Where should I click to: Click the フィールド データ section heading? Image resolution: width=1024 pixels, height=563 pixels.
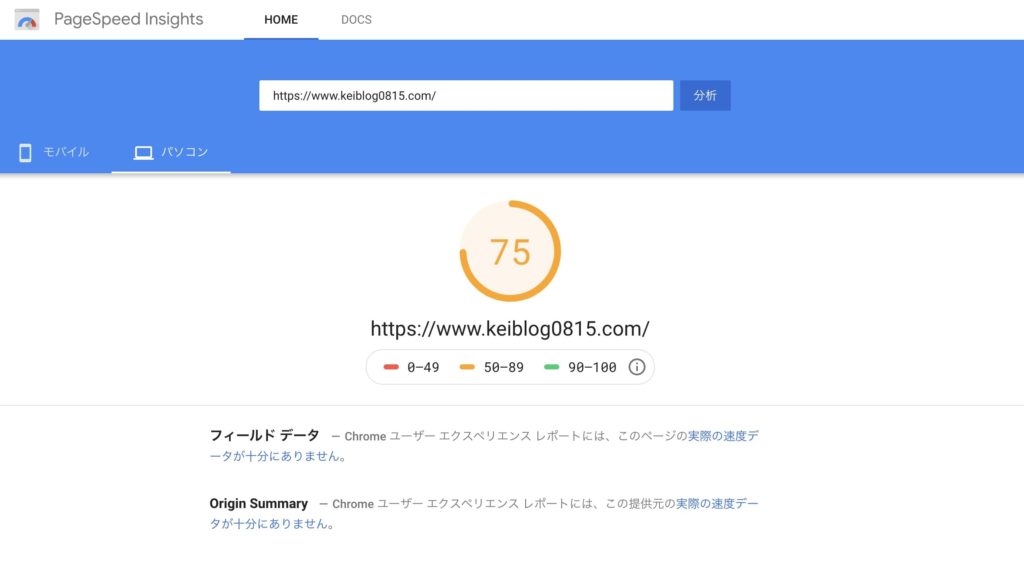pyautogui.click(x=264, y=435)
